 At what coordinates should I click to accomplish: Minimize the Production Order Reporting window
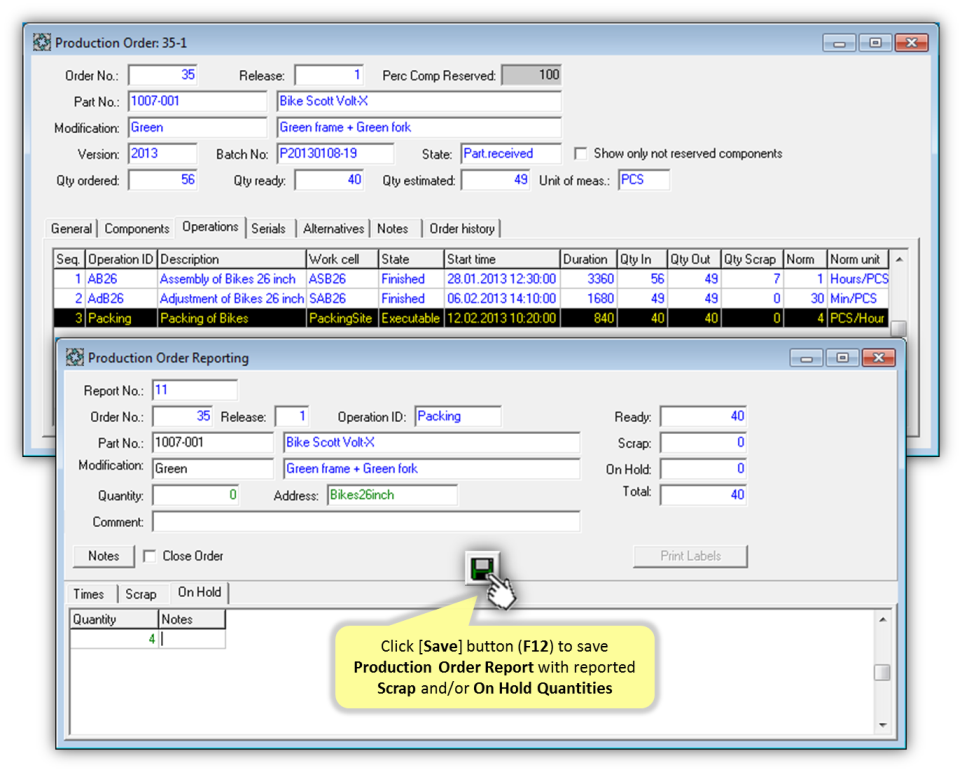[806, 358]
